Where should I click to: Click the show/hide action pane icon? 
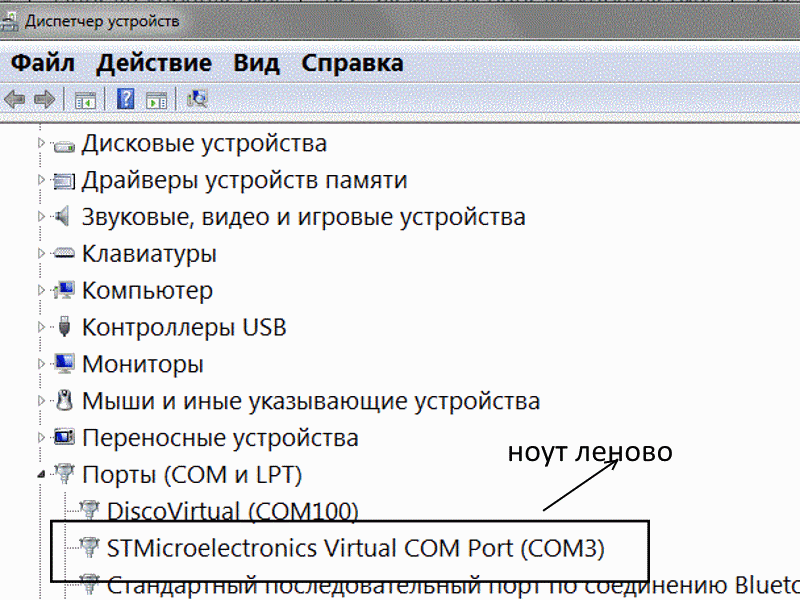coord(156,99)
